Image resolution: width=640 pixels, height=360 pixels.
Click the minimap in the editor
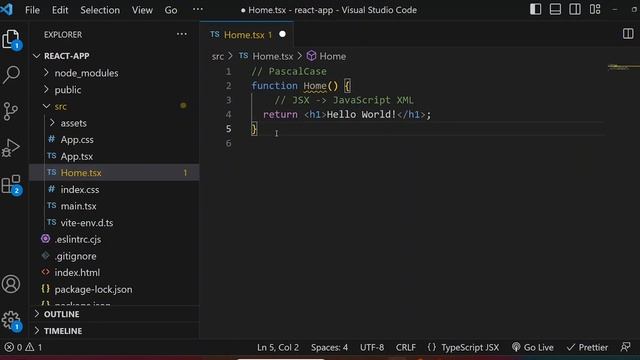pos(623,67)
